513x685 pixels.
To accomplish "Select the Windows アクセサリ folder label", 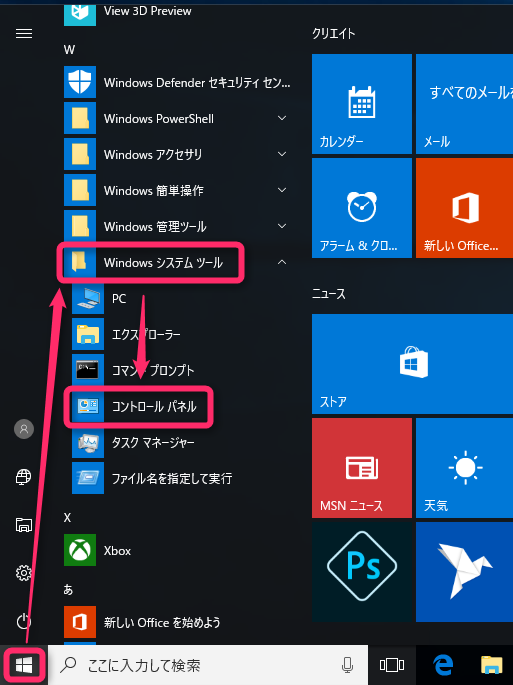I will coord(153,155).
